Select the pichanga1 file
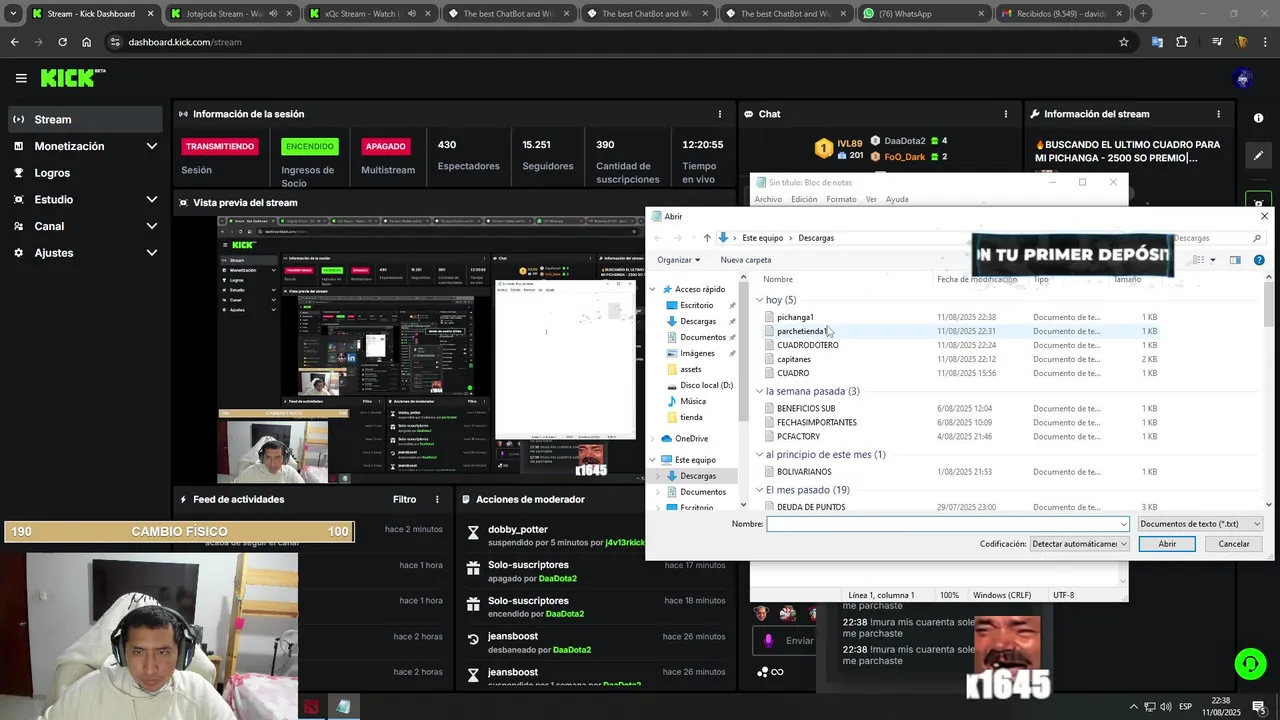This screenshot has height=720, width=1280. click(795, 317)
